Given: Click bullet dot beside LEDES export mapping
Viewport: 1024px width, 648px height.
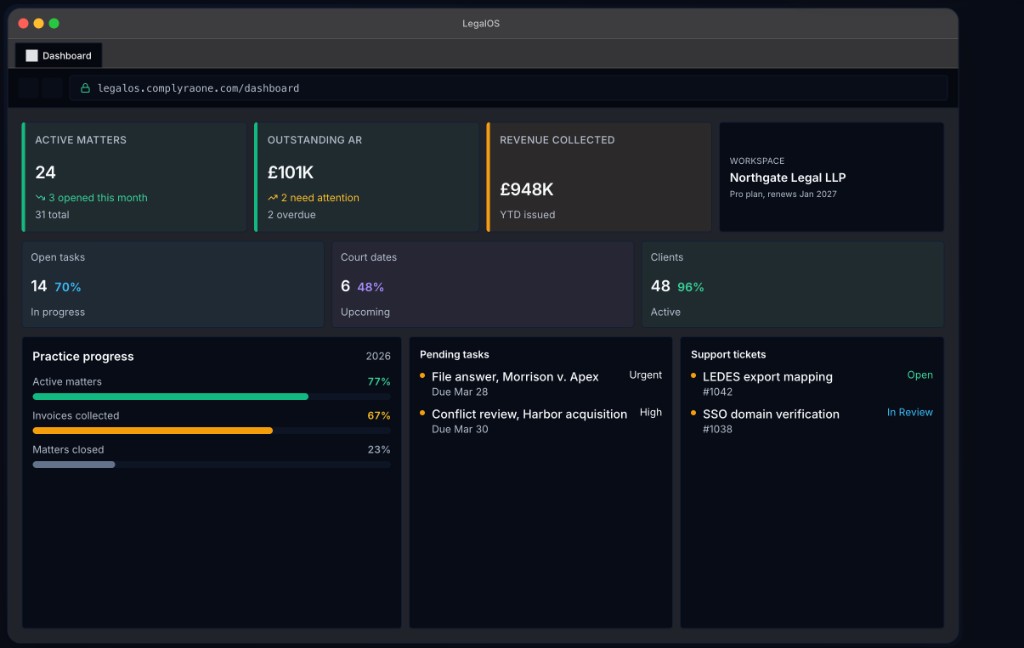Looking at the screenshot, I should click(x=694, y=376).
